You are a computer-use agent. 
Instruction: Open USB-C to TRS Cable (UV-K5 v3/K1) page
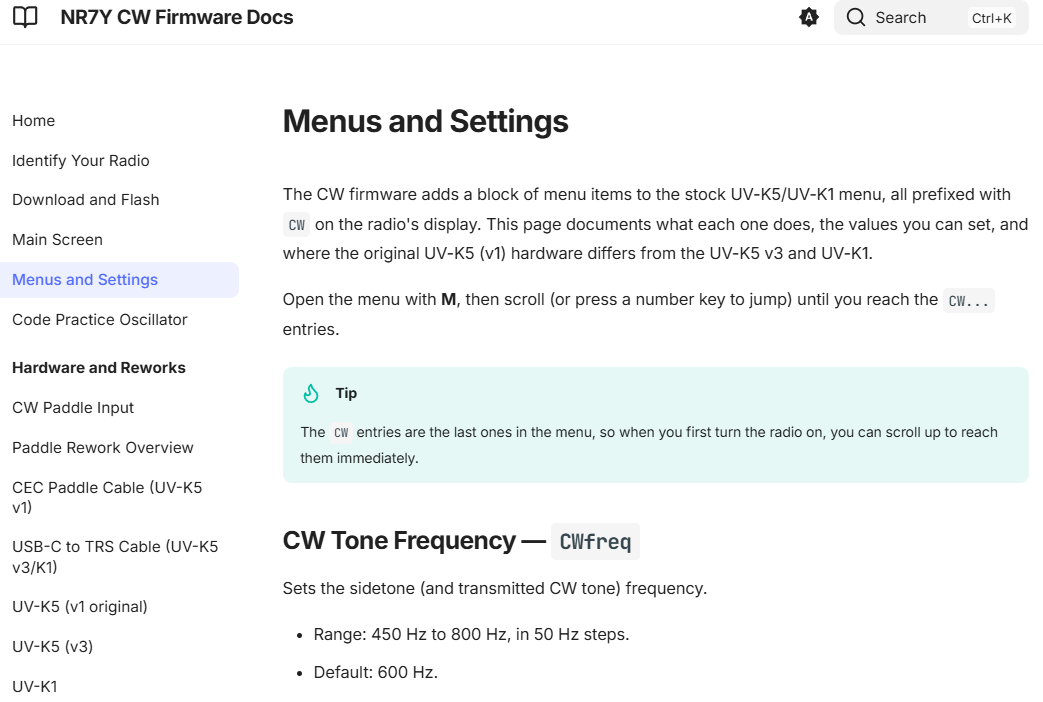click(115, 556)
